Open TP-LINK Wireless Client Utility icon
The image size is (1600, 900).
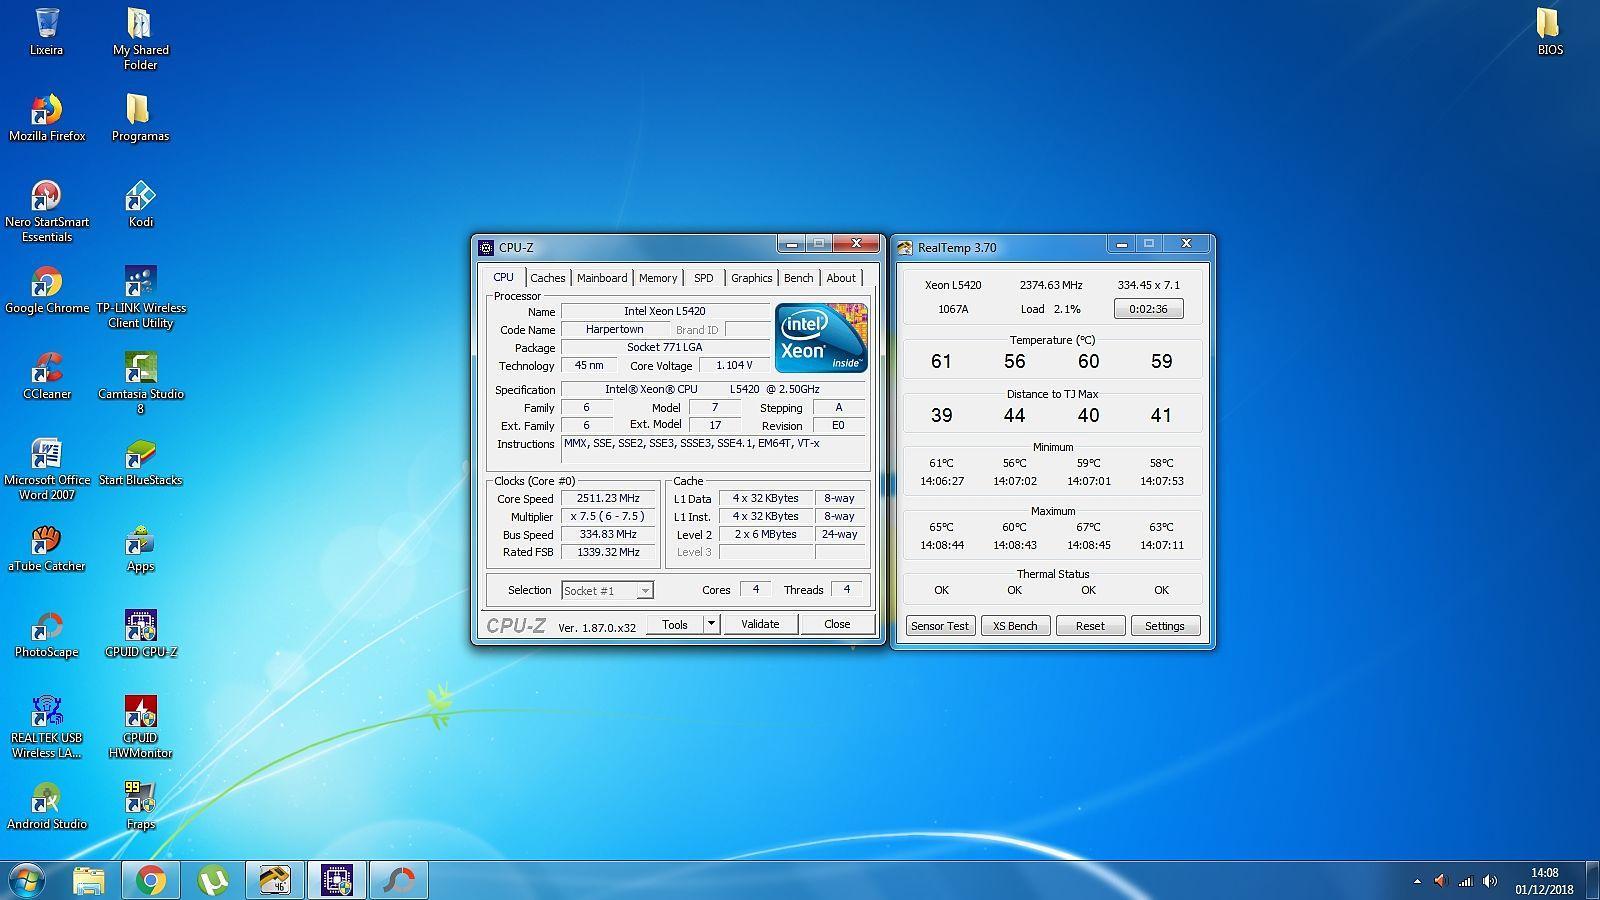[140, 297]
